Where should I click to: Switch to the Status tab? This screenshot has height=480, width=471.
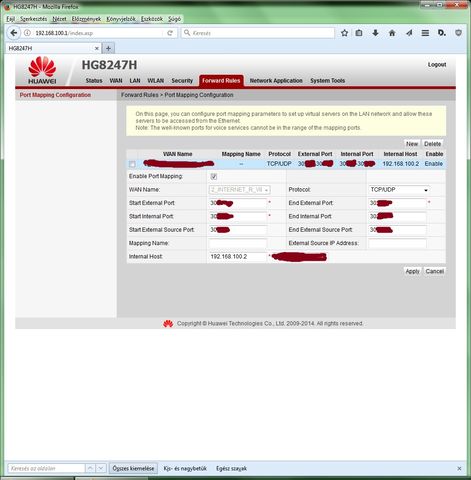point(94,81)
